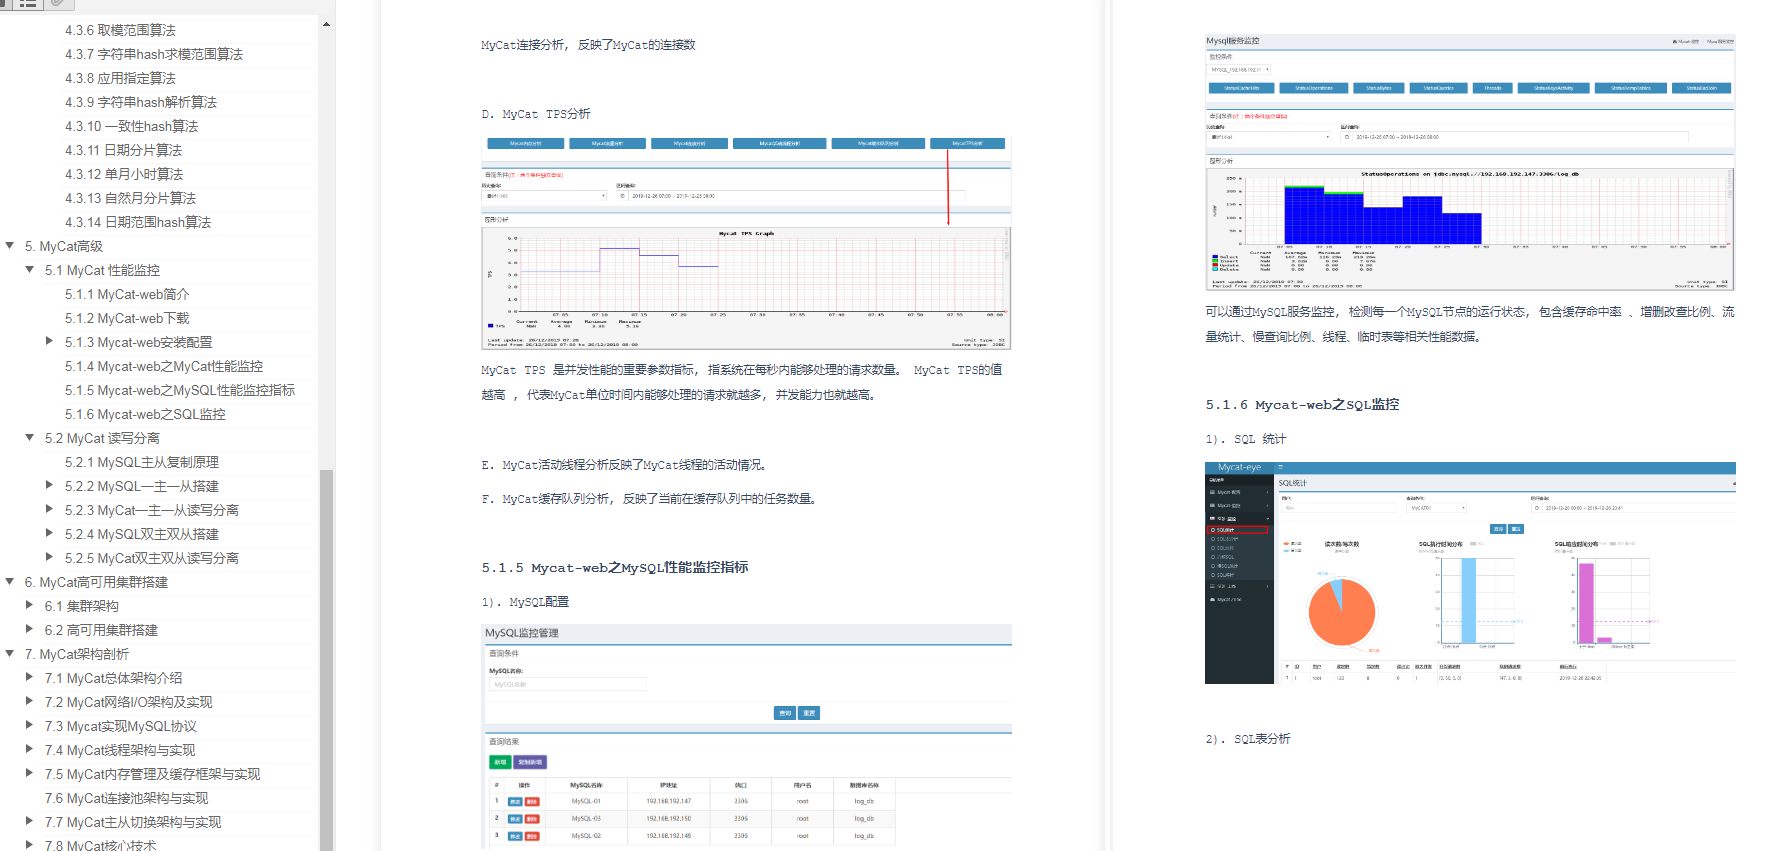
Task: Expand the 5.1.3 Mycat-web安装配置 node
Action: [x=50, y=341]
